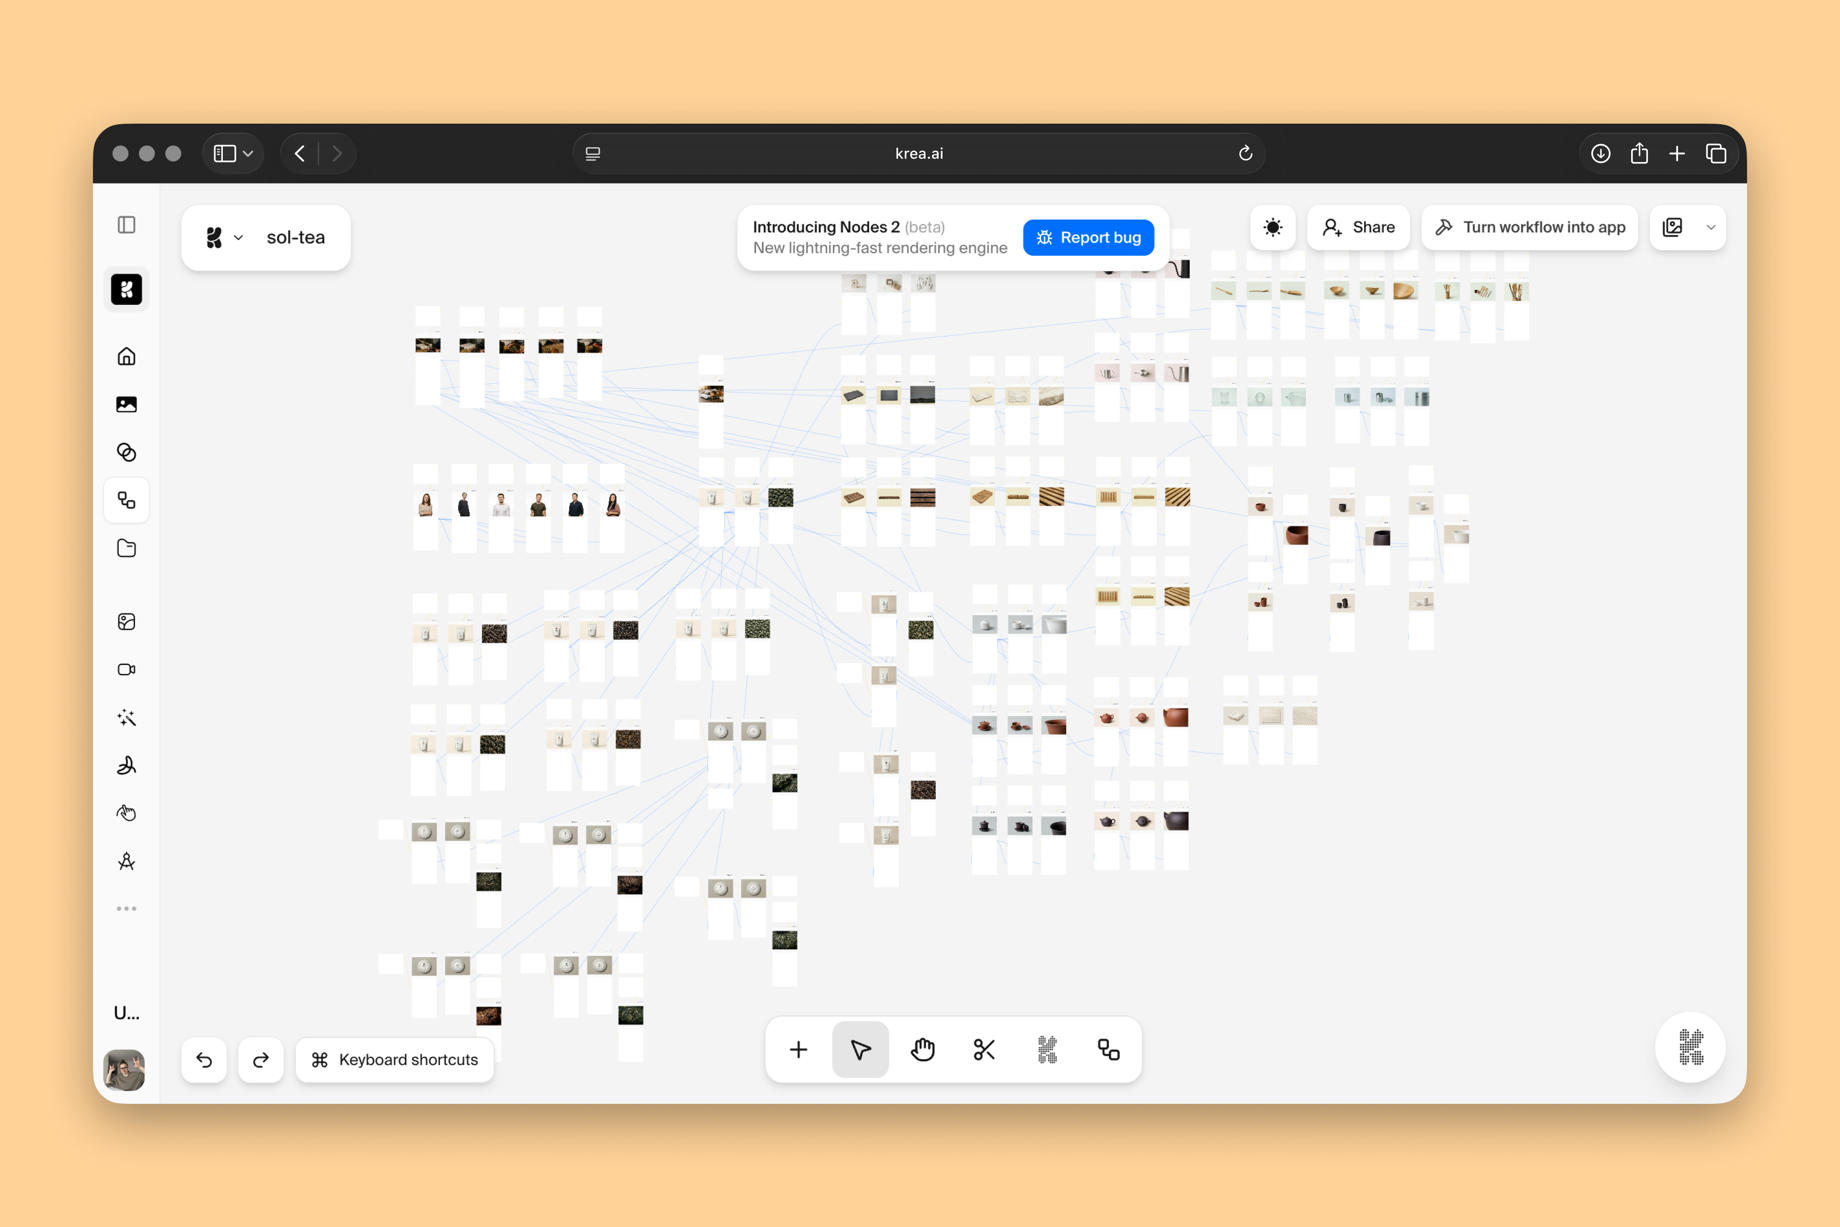Viewport: 1840px width, 1227px height.
Task: Select the scissors cut tool
Action: (x=984, y=1049)
